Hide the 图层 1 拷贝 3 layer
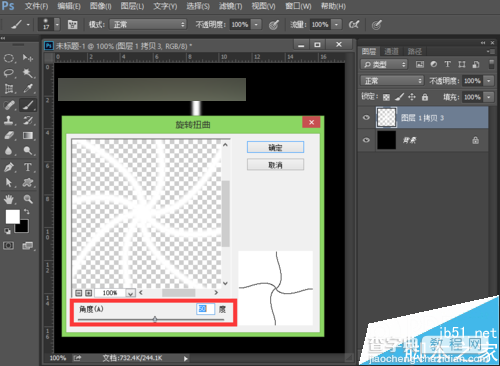The height and width of the screenshot is (366, 500). 366,118
